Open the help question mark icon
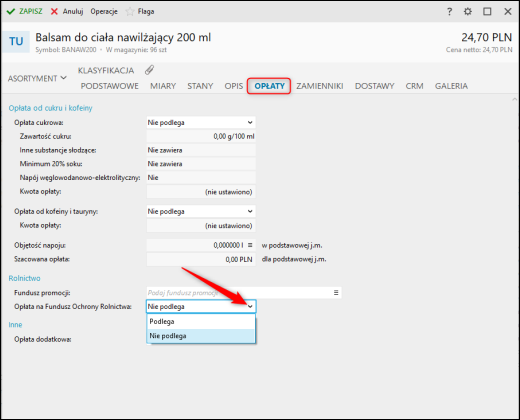The height and width of the screenshot is (420, 520). [x=449, y=12]
